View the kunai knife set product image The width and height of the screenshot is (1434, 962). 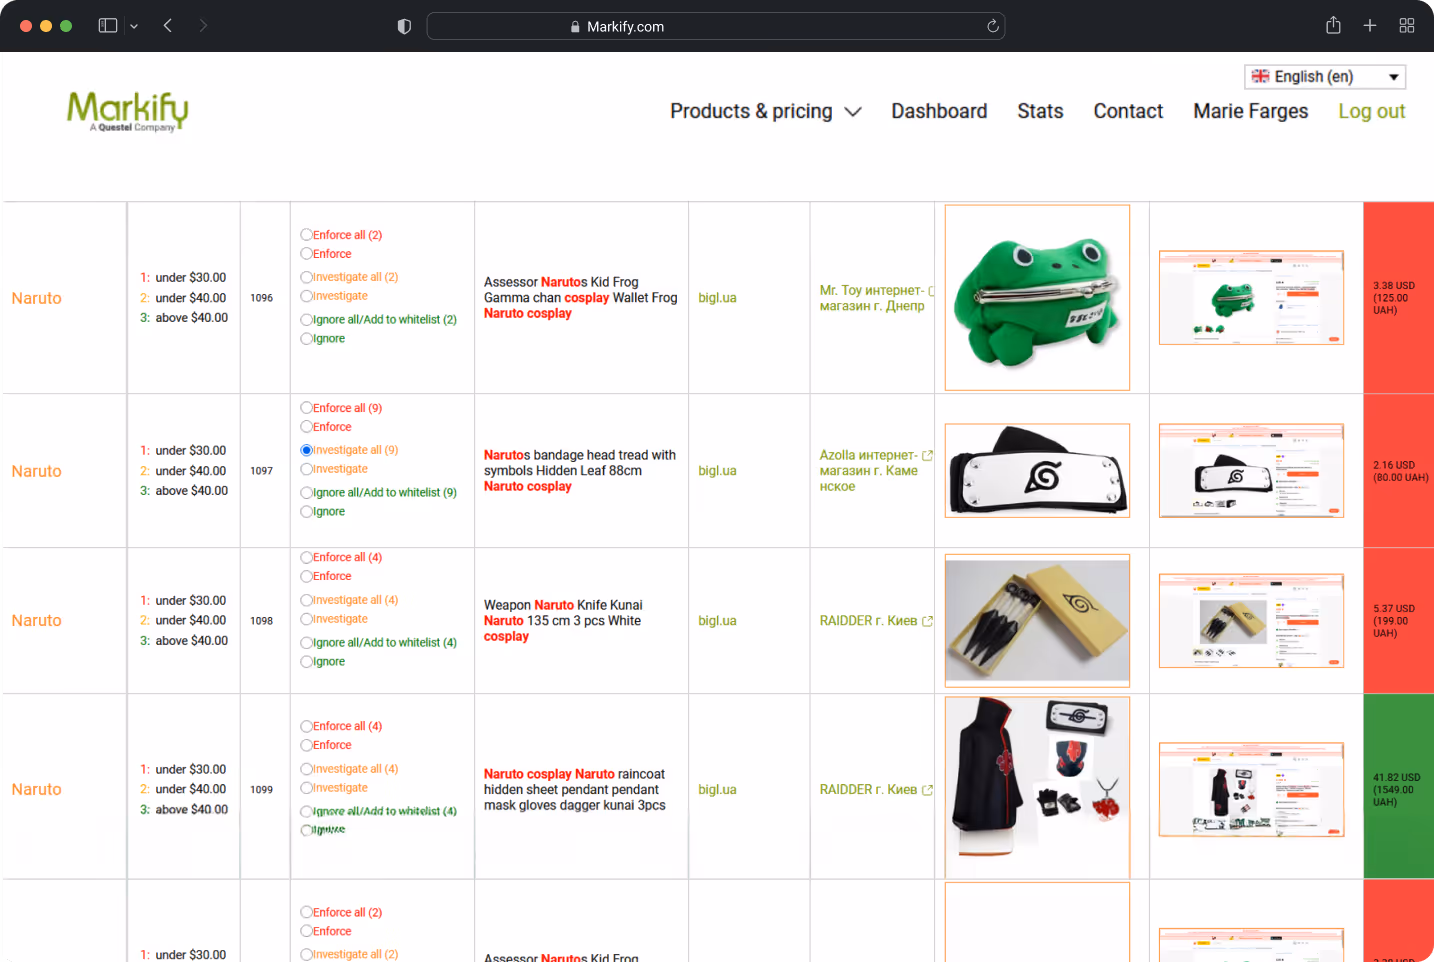1037,621
